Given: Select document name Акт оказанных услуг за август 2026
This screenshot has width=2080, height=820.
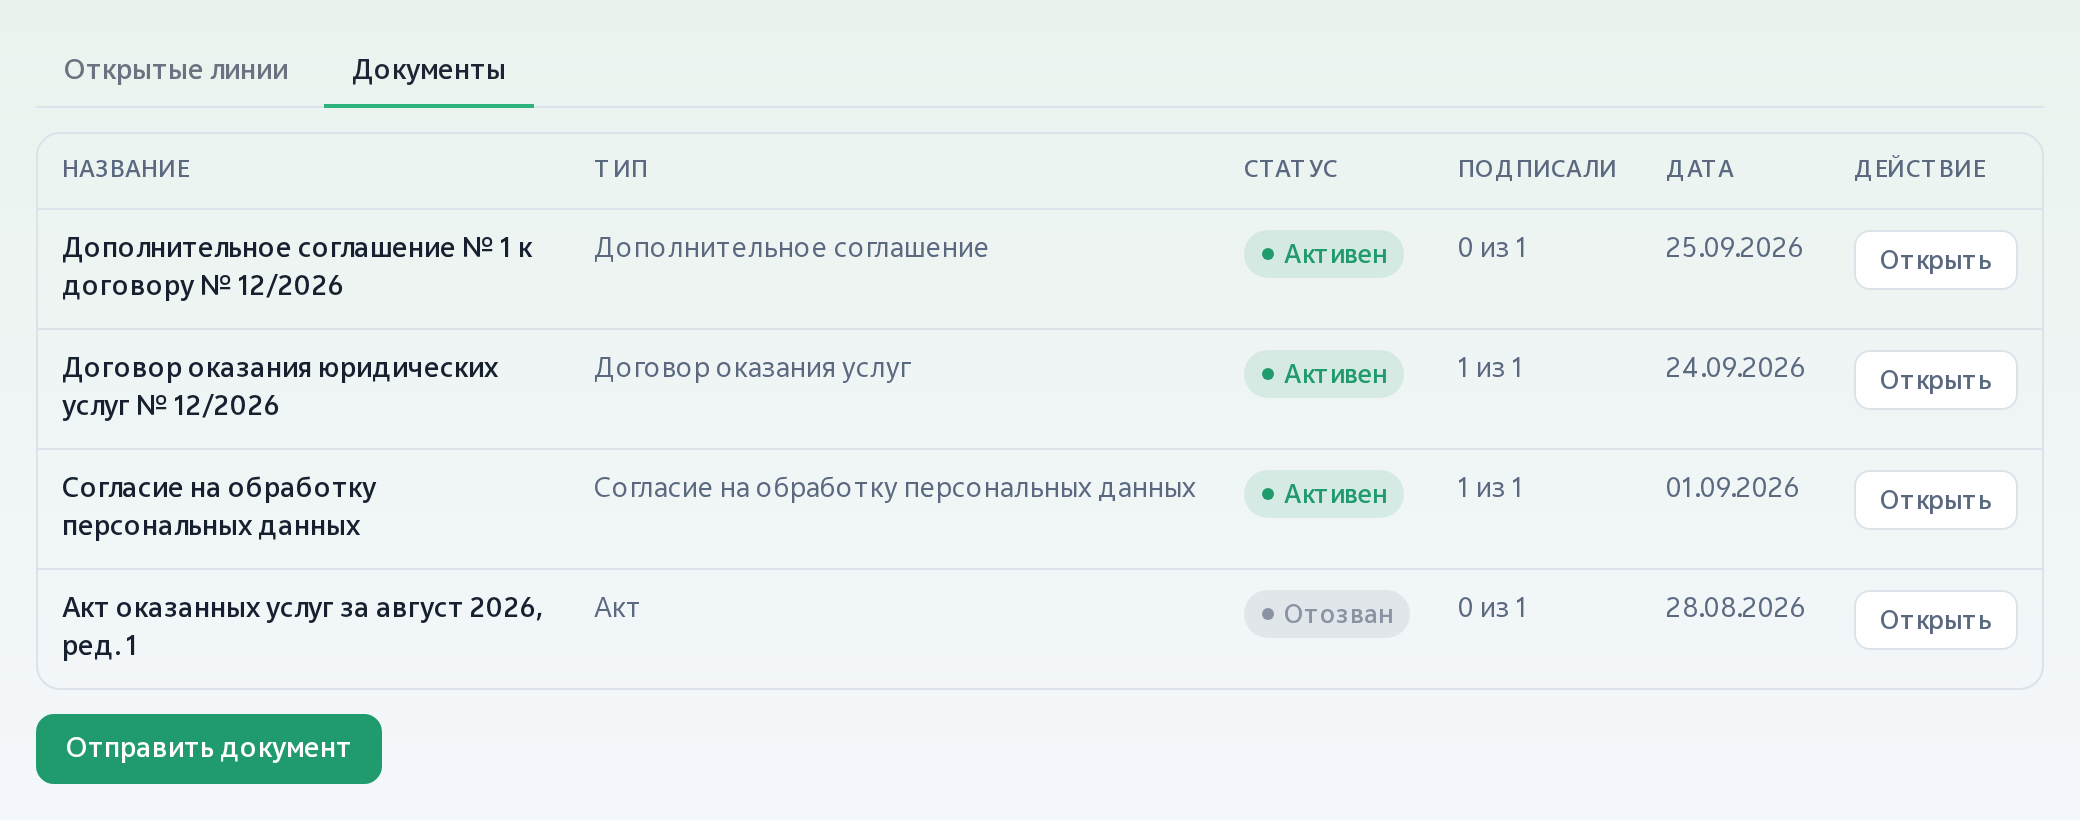Looking at the screenshot, I should tap(302, 627).
